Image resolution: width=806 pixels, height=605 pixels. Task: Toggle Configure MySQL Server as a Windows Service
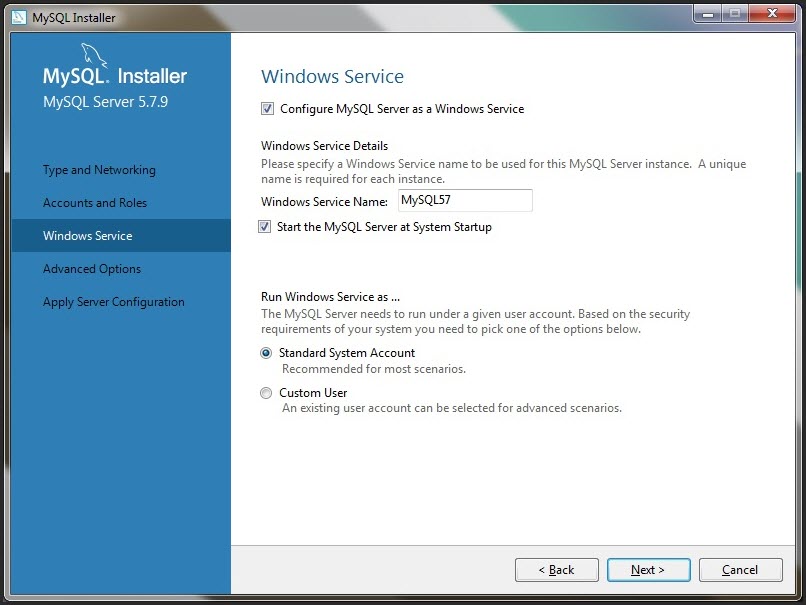(267, 108)
